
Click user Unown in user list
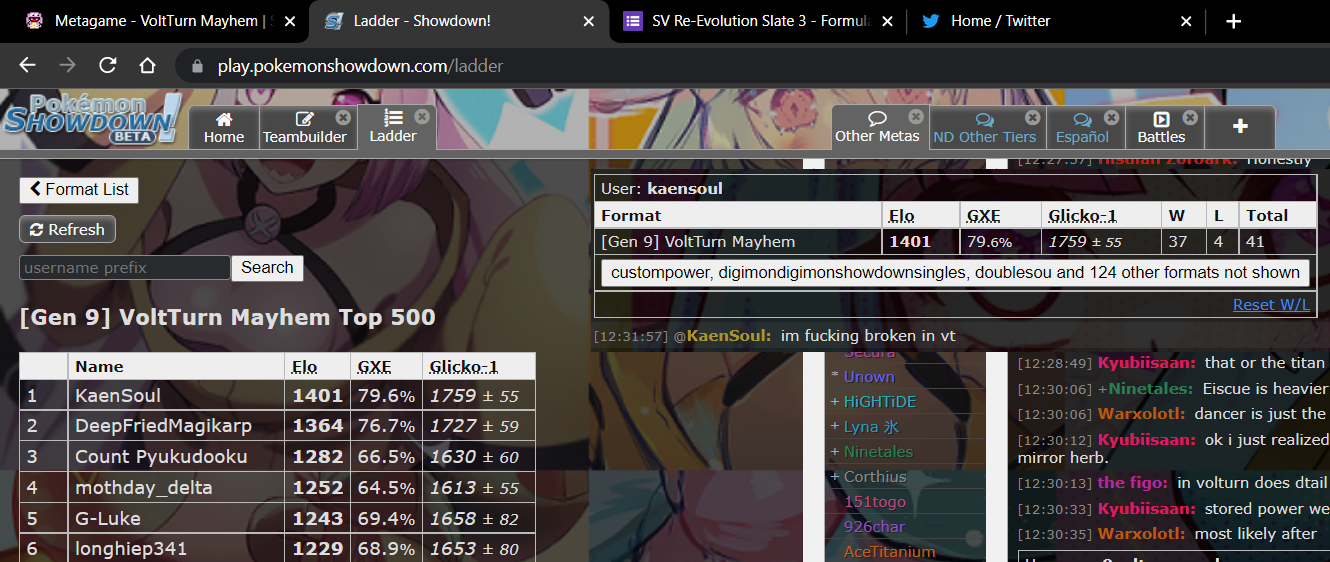(869, 377)
